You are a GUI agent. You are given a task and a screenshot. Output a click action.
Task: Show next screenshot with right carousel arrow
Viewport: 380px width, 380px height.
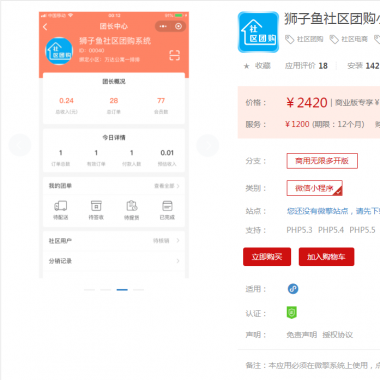click(208, 145)
